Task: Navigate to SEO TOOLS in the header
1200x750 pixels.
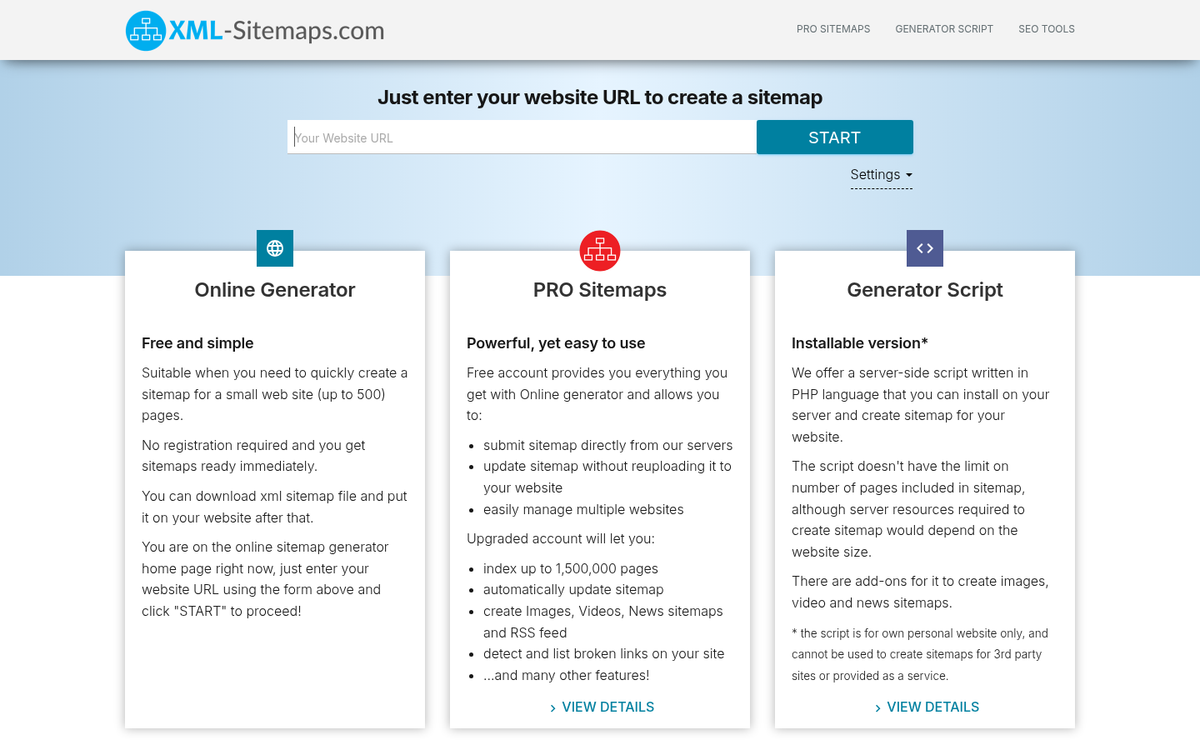Action: [x=1046, y=29]
